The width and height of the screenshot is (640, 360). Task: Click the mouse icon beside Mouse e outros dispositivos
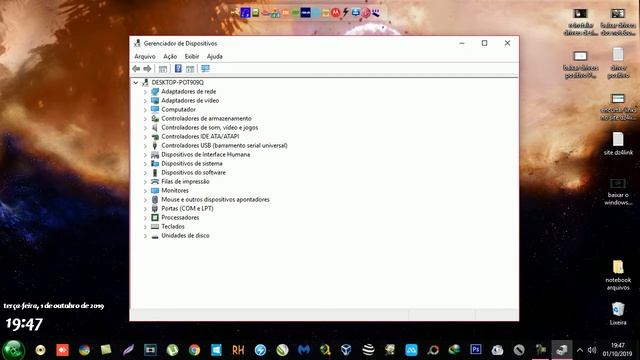pos(155,200)
